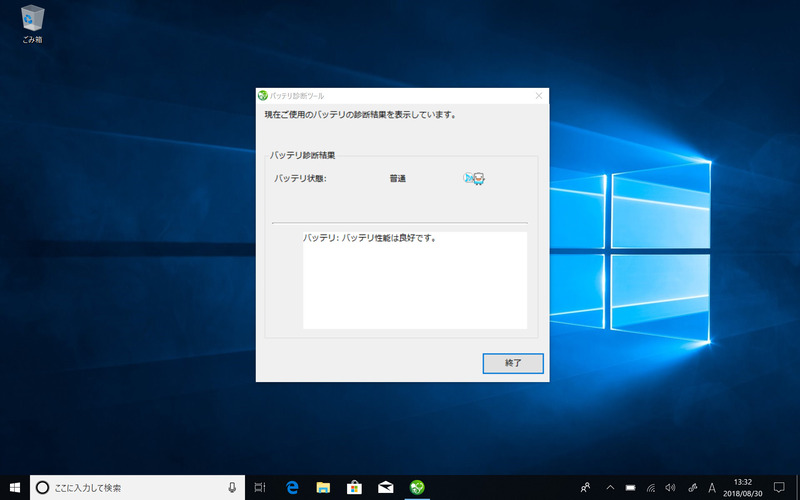
Task: Click the microphone icon in search box
Action: pyautogui.click(x=232, y=488)
